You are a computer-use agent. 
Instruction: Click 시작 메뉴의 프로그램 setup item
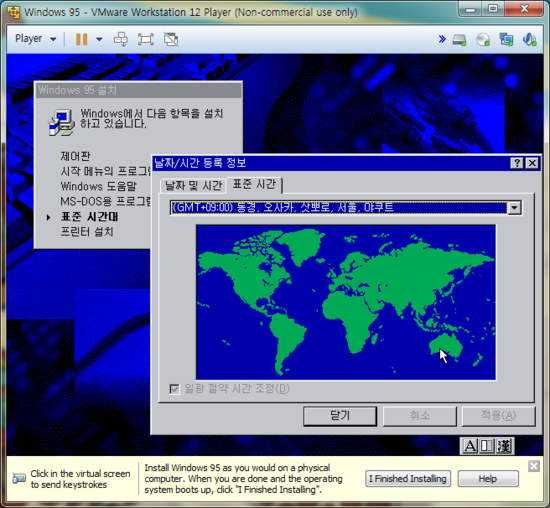pos(106,171)
